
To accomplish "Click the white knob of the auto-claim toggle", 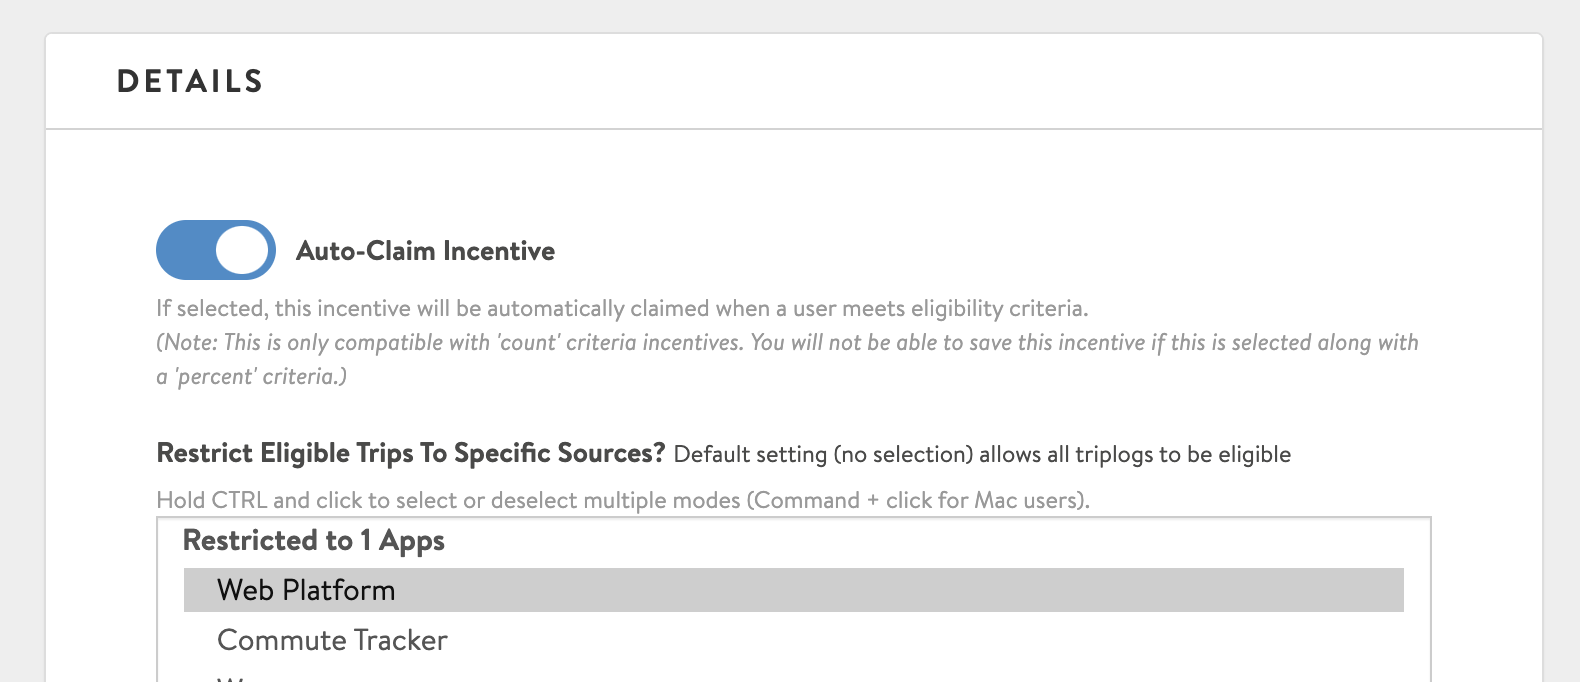I will [245, 250].
